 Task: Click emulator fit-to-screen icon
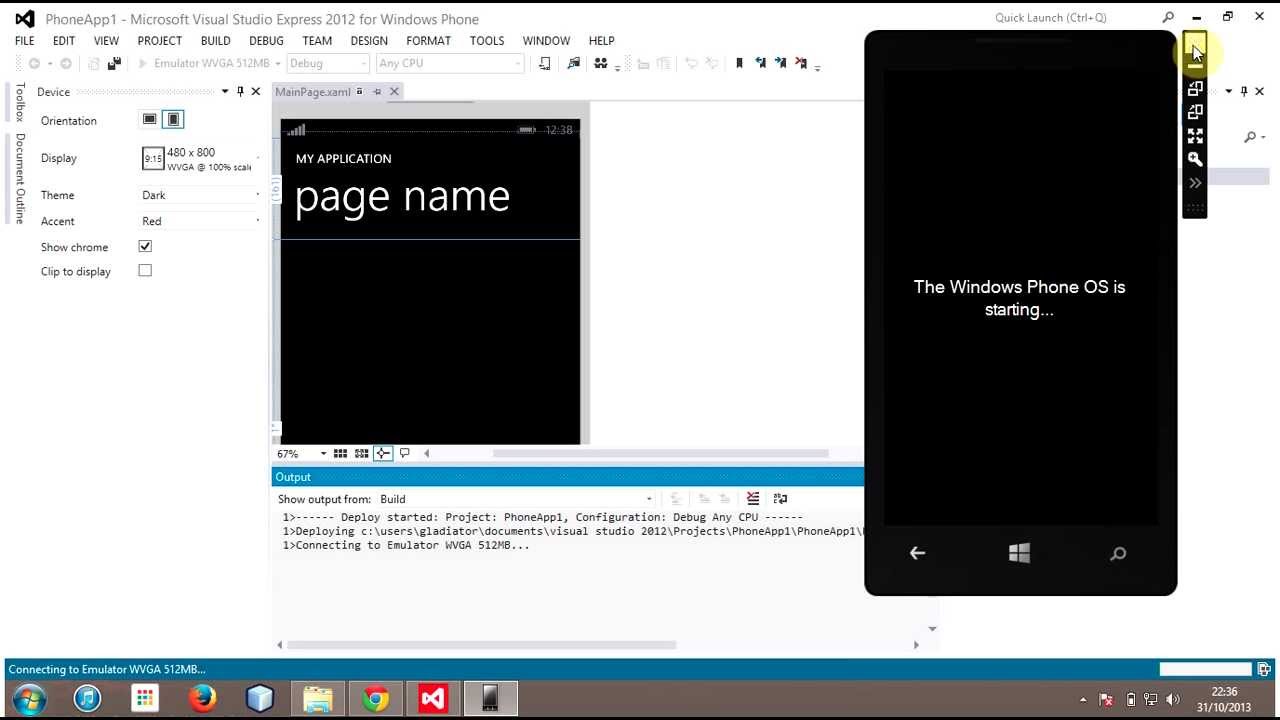pyautogui.click(x=1195, y=136)
